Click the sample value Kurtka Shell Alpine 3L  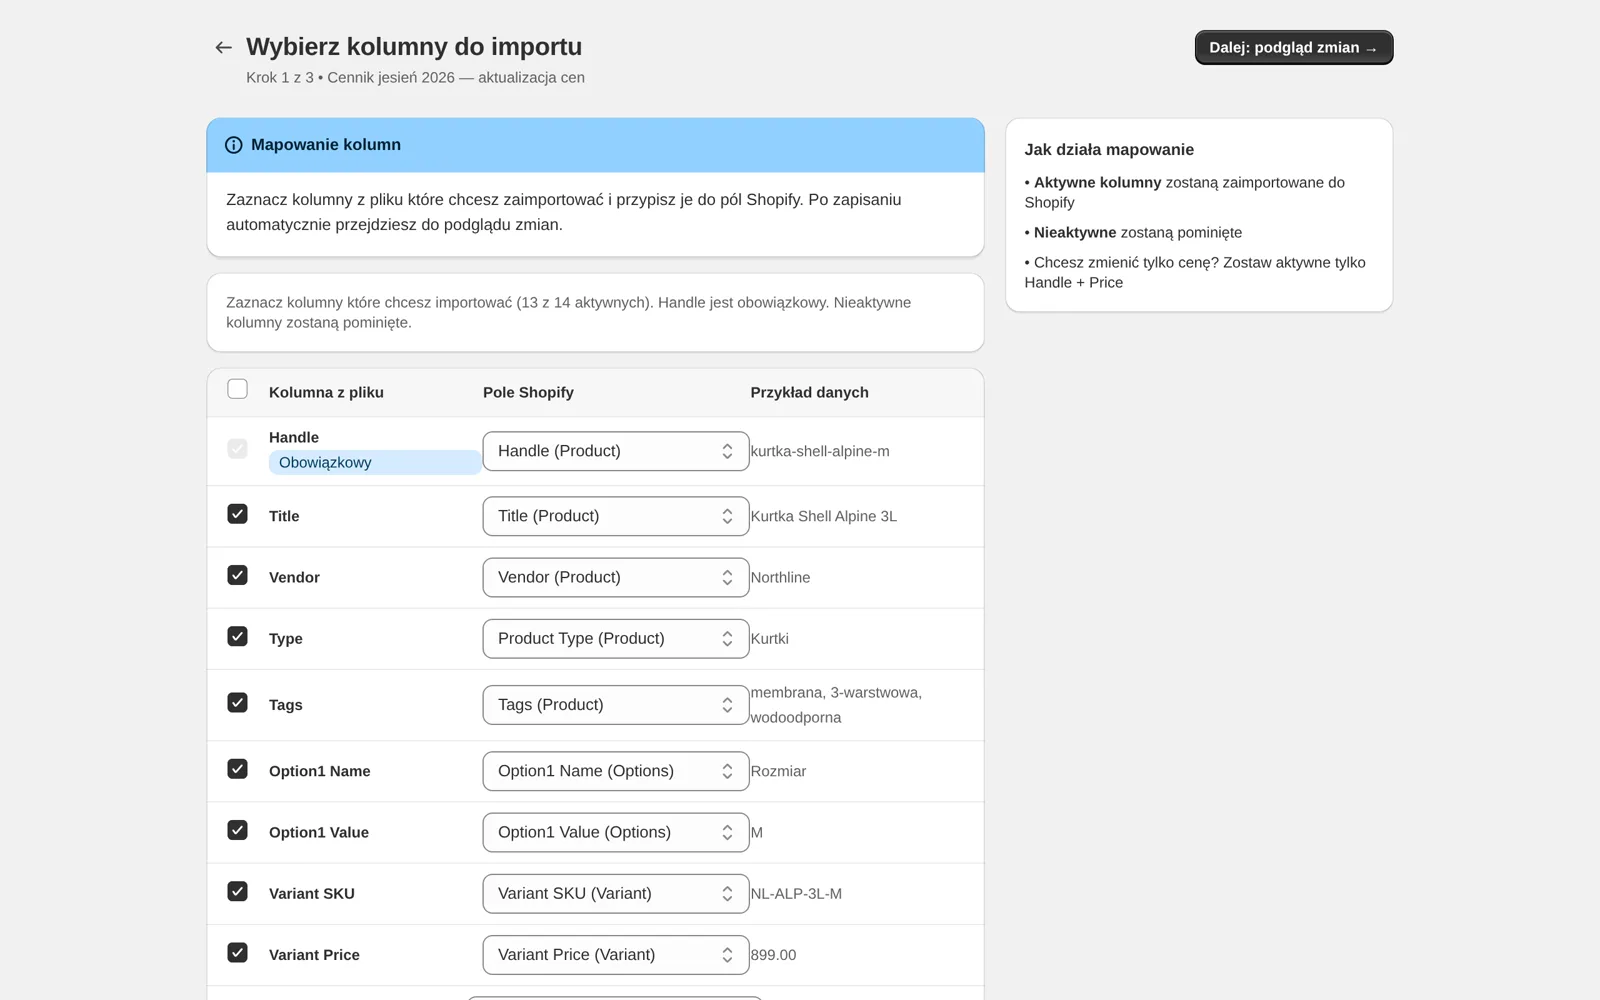point(824,516)
